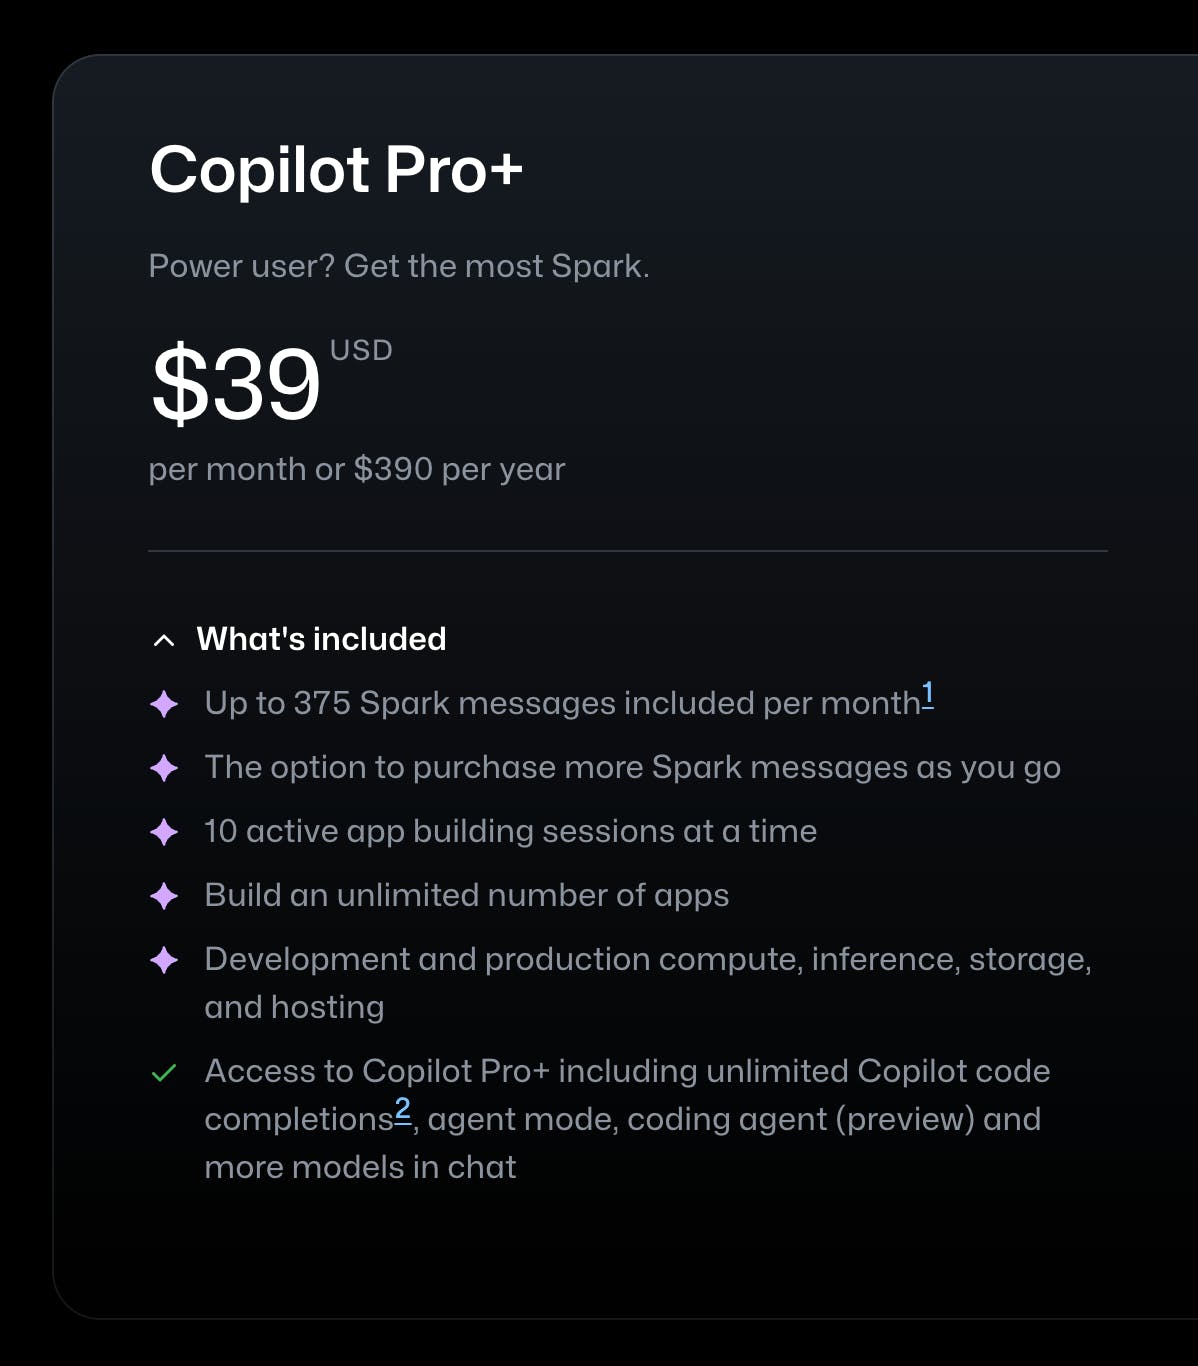Click 10 active app building sessions item

pyautogui.click(x=511, y=832)
